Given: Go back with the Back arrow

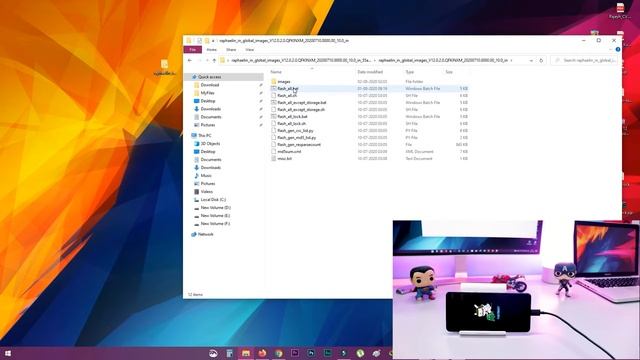Looking at the screenshot, I should [190, 60].
